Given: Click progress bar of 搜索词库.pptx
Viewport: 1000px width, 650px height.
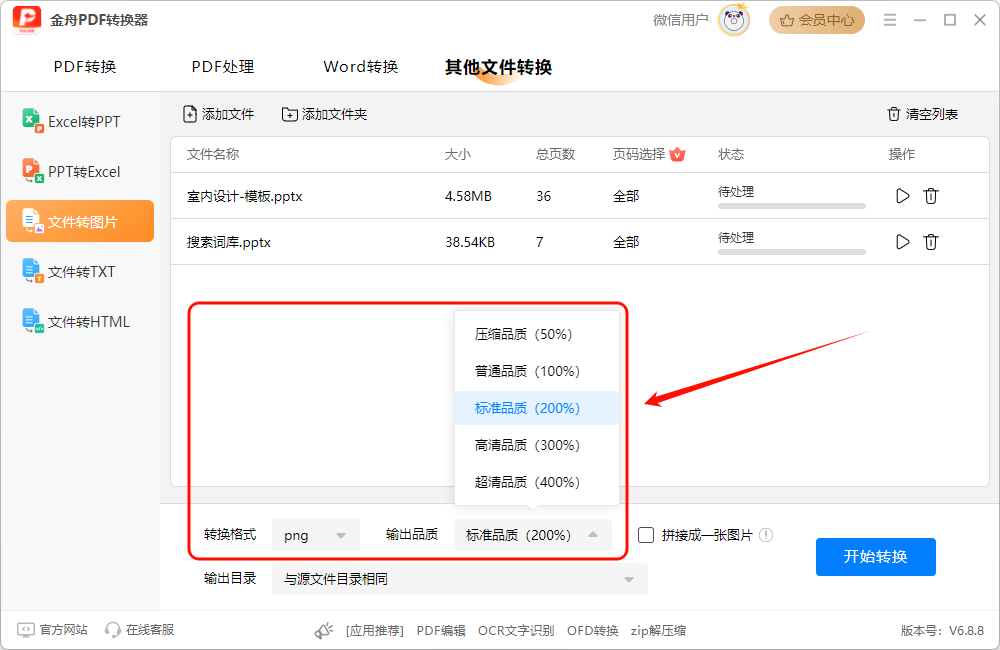Looking at the screenshot, I should click(791, 252).
